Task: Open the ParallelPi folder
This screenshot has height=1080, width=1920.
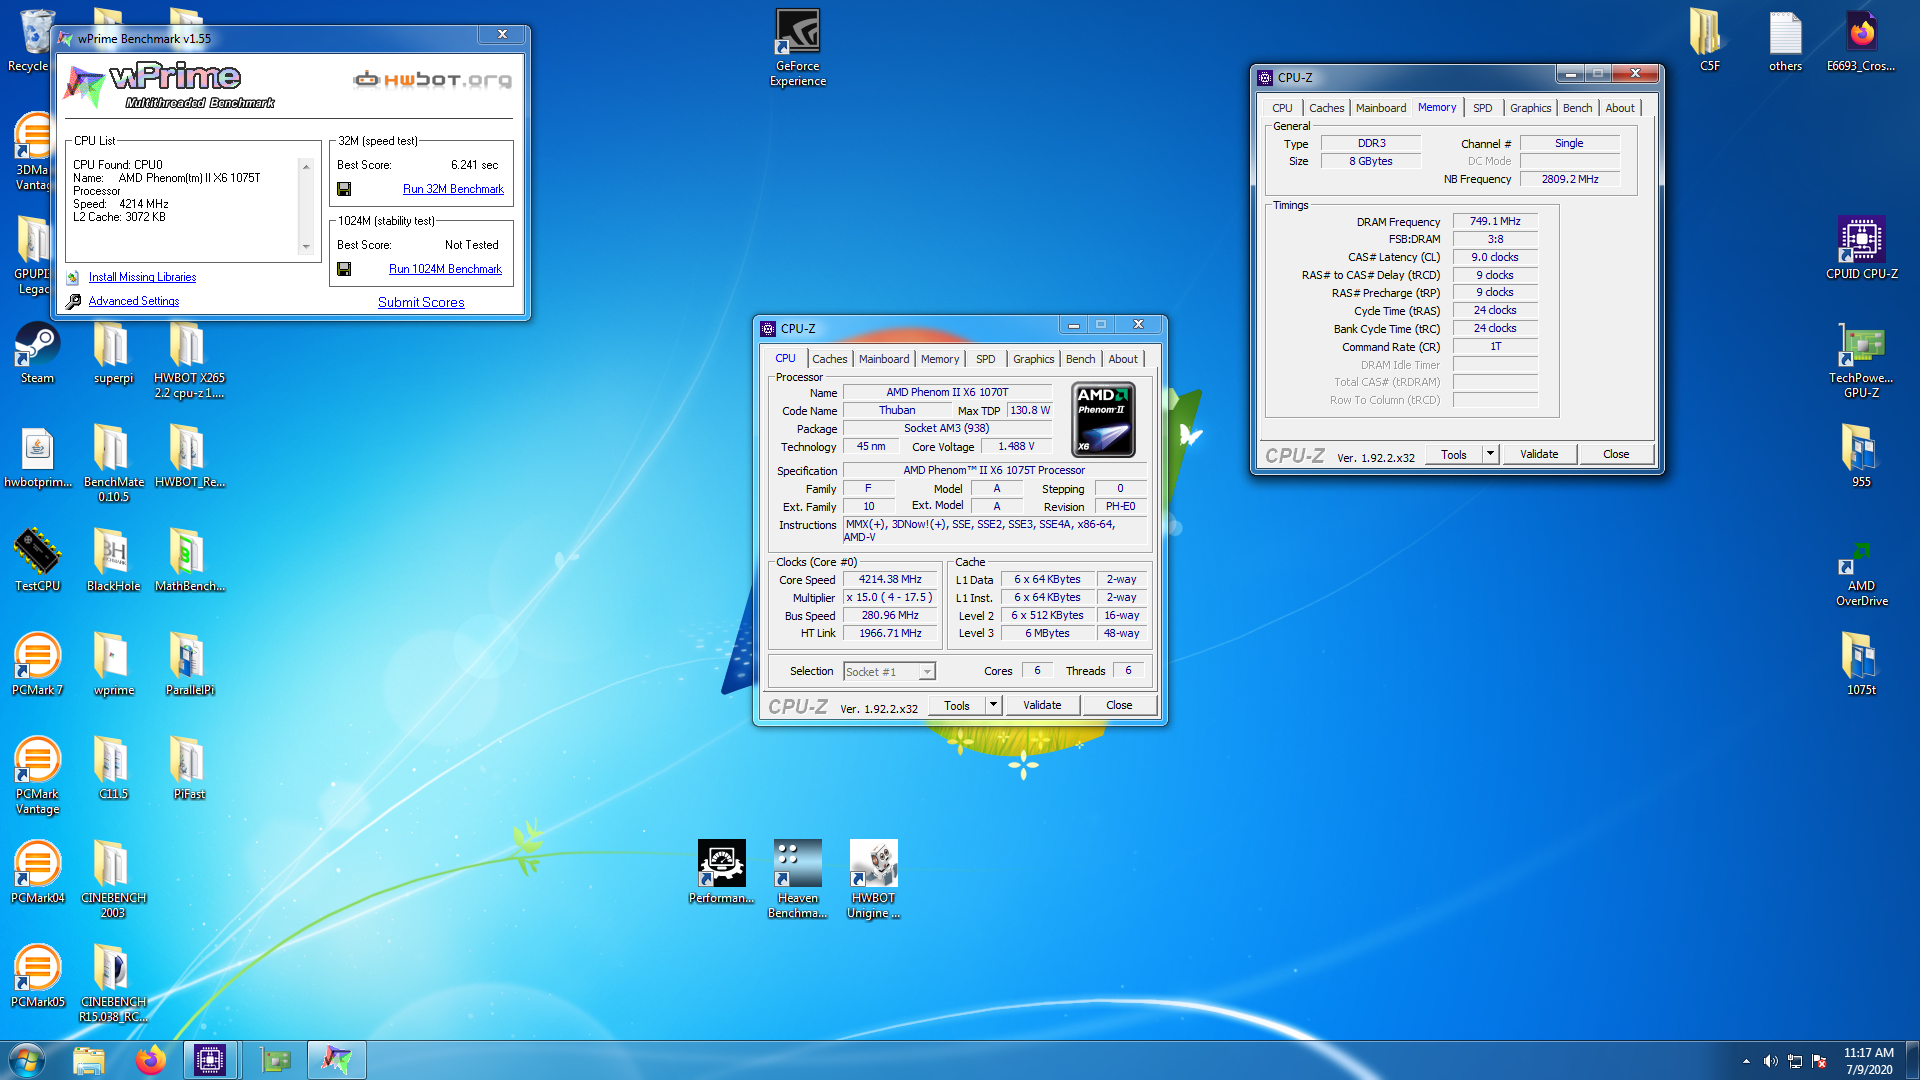Action: click(x=188, y=665)
